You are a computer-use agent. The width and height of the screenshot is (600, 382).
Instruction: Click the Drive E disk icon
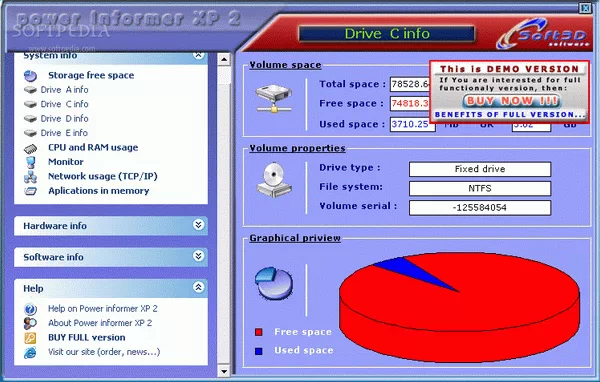(x=30, y=133)
